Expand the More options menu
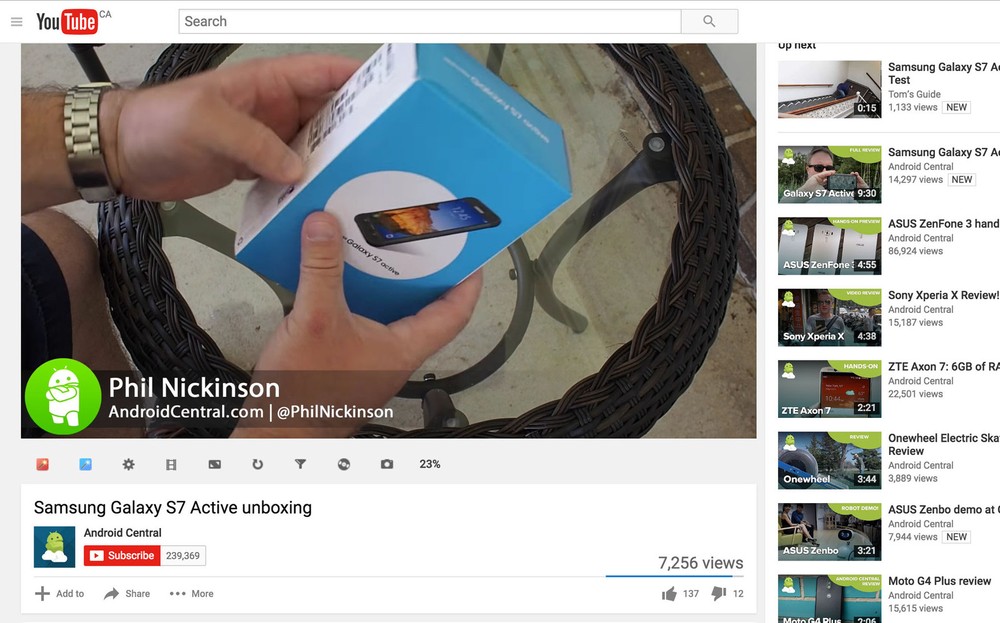1000x623 pixels. click(x=191, y=594)
